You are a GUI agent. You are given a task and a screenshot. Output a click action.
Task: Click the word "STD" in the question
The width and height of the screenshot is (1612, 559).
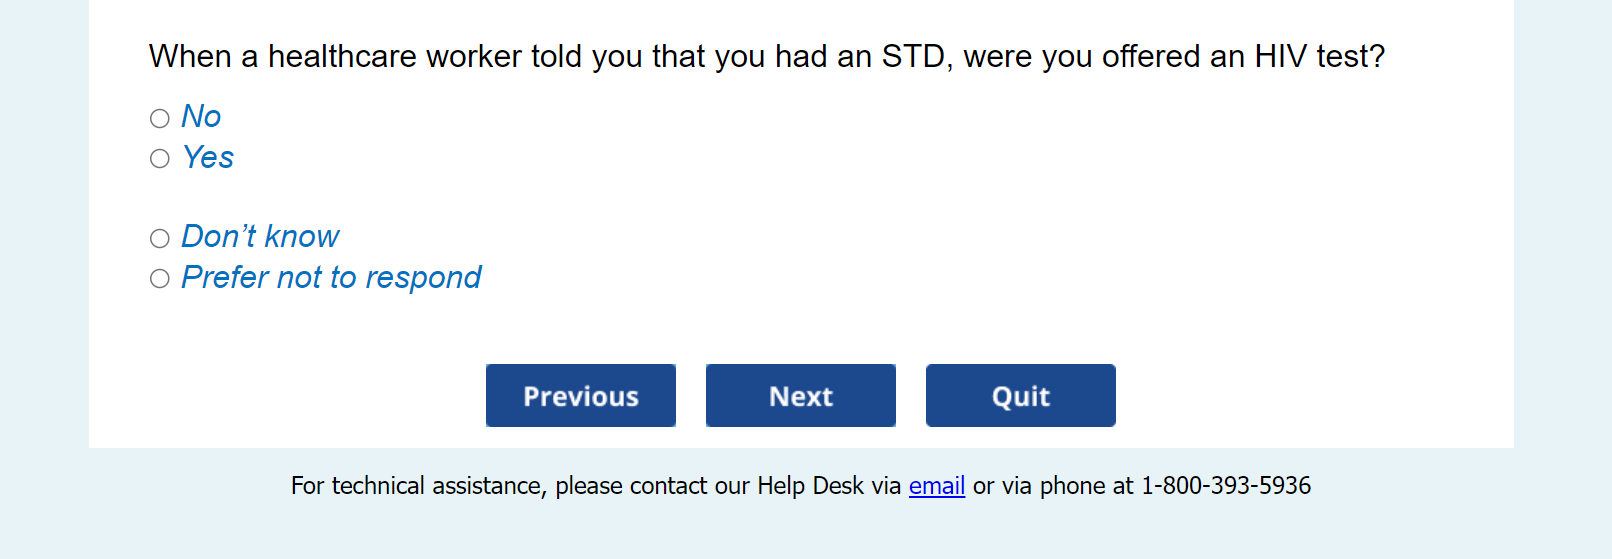pyautogui.click(x=914, y=57)
